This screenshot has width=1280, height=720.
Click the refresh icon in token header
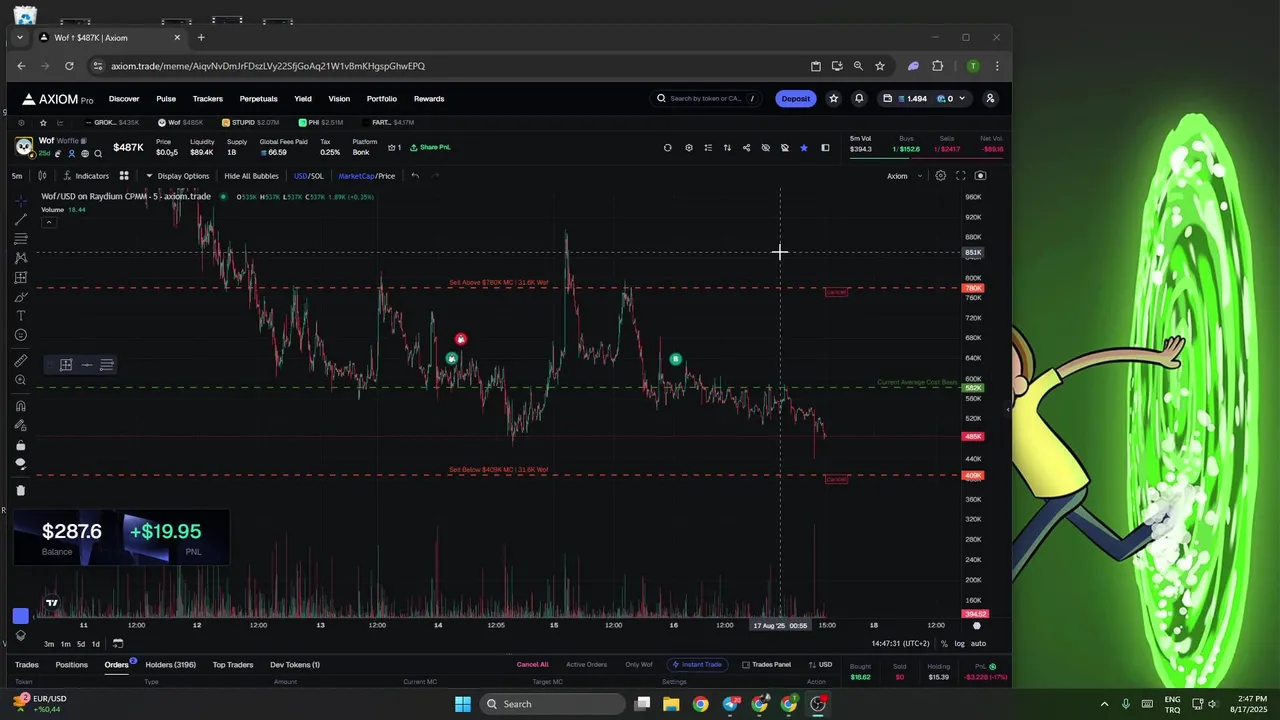pos(667,148)
